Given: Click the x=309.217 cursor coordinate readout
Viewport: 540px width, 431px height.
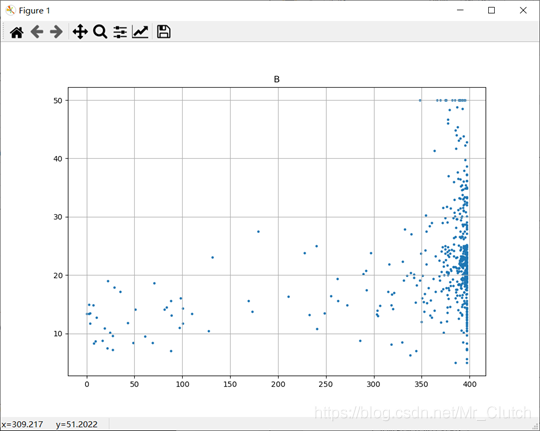Looking at the screenshot, I should [22, 424].
